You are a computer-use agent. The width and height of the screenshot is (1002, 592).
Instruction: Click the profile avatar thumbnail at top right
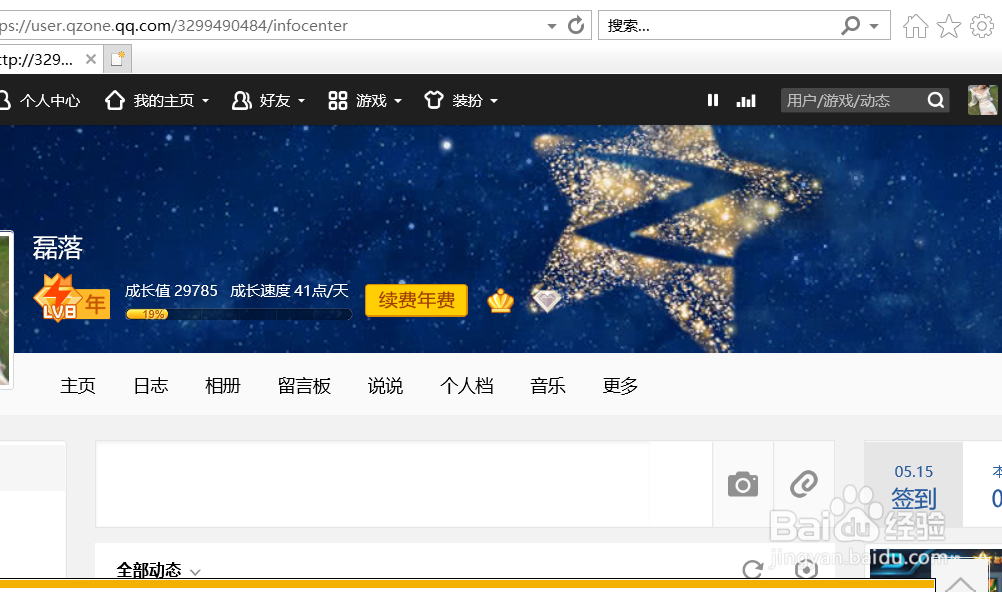(982, 100)
